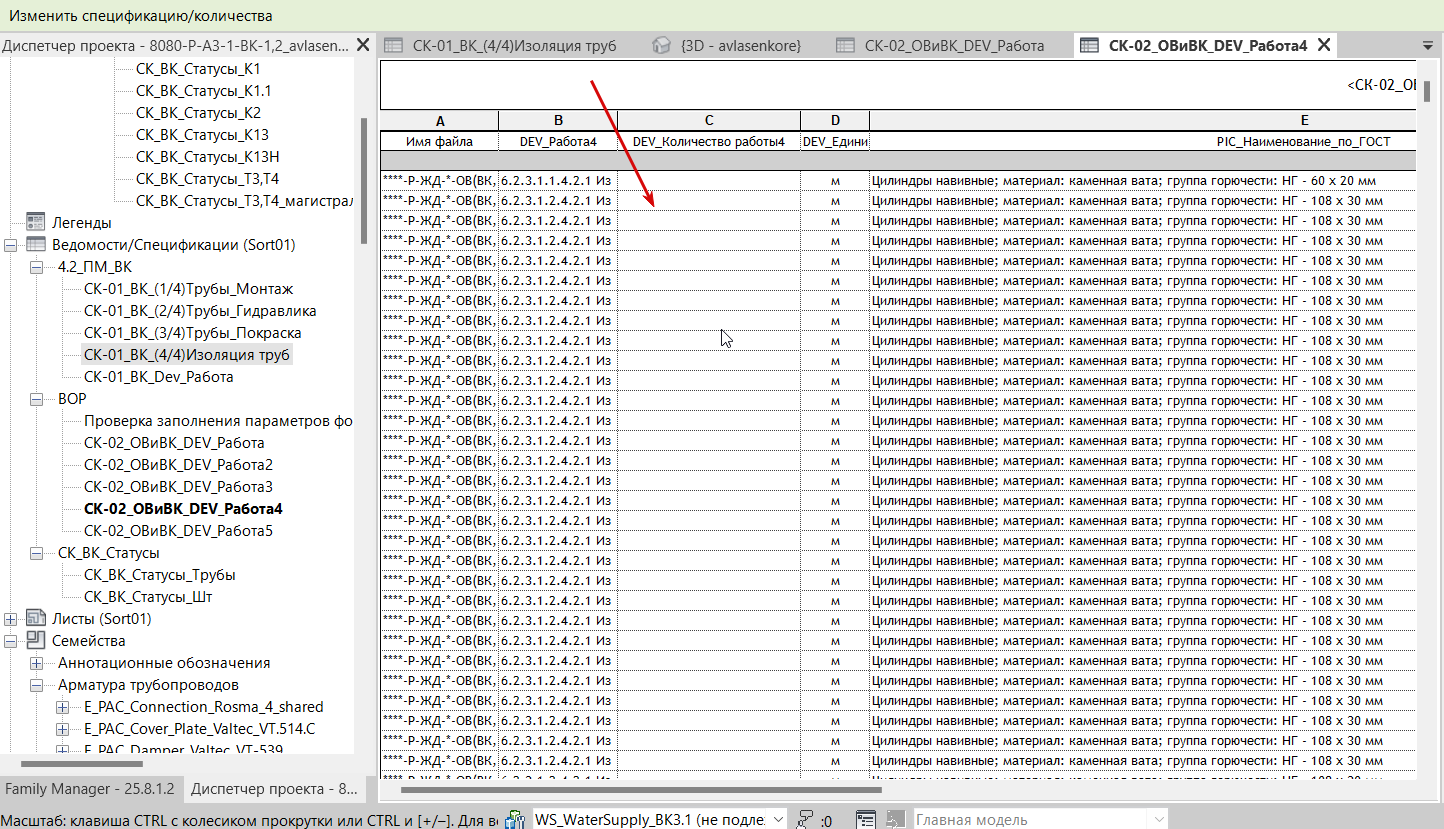Select СК_ВК_Статусы_К13Н in browser
Viewport: 1444px width, 829px height.
pos(207,157)
